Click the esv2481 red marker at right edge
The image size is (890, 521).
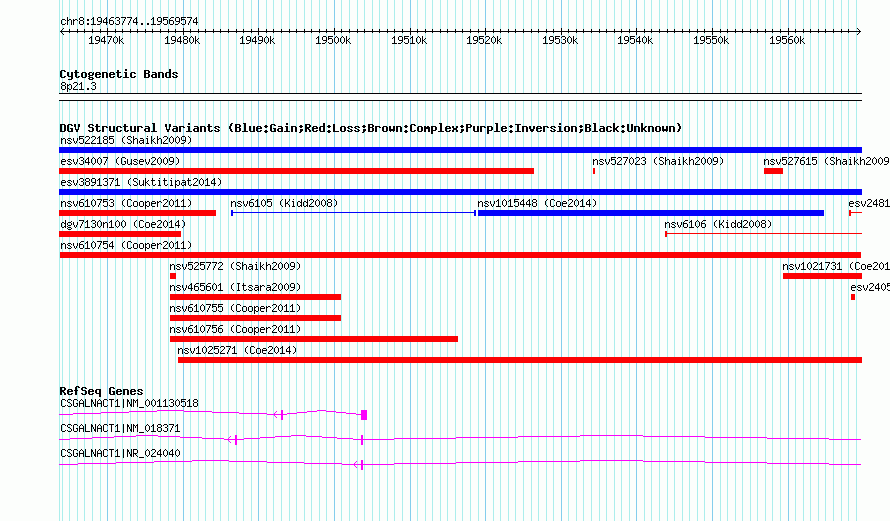pos(856,213)
